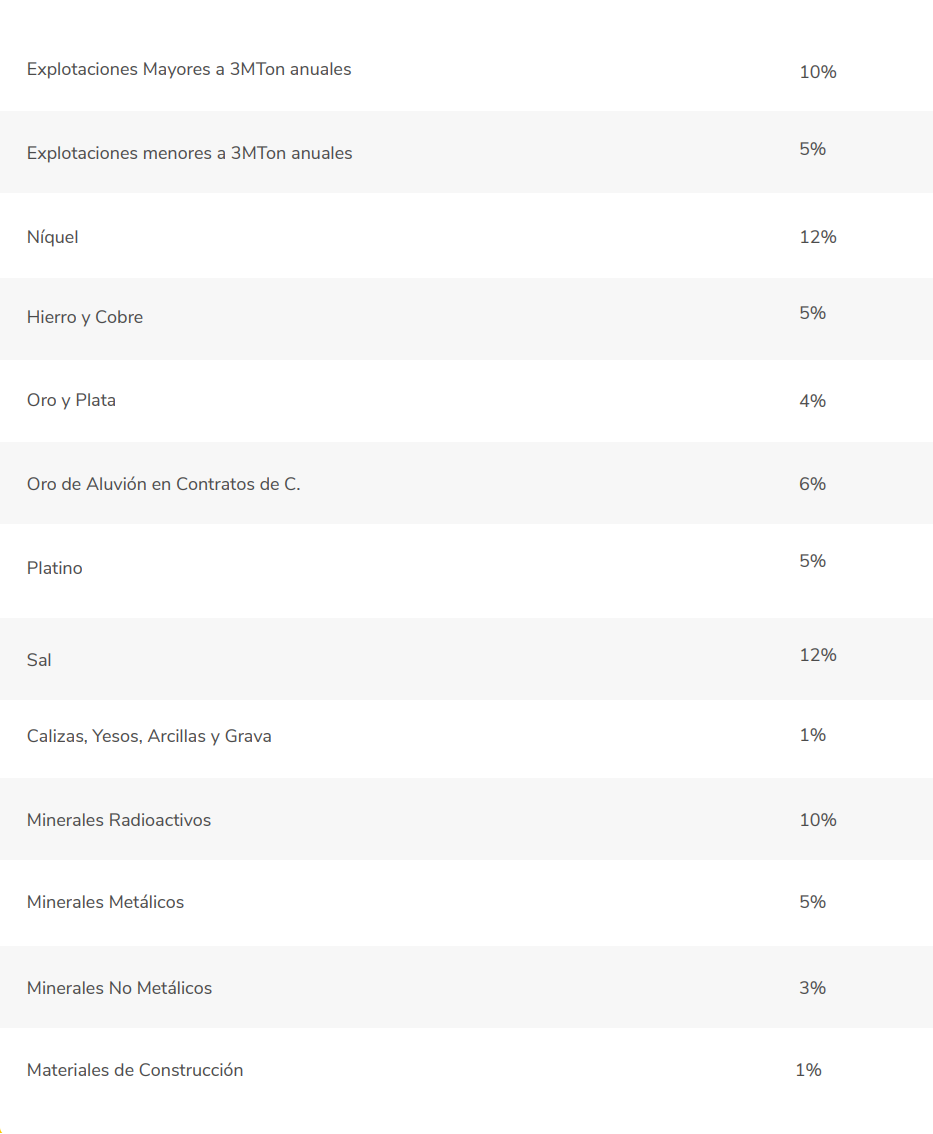Screen dimensions: 933x1134
Task: Select Calizas, Yesos, Arcillas y Grava text
Action: tap(149, 736)
